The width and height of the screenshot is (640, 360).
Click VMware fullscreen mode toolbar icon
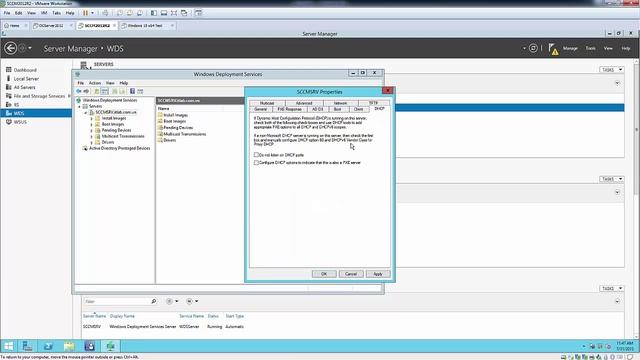pyautogui.click(x=174, y=13)
